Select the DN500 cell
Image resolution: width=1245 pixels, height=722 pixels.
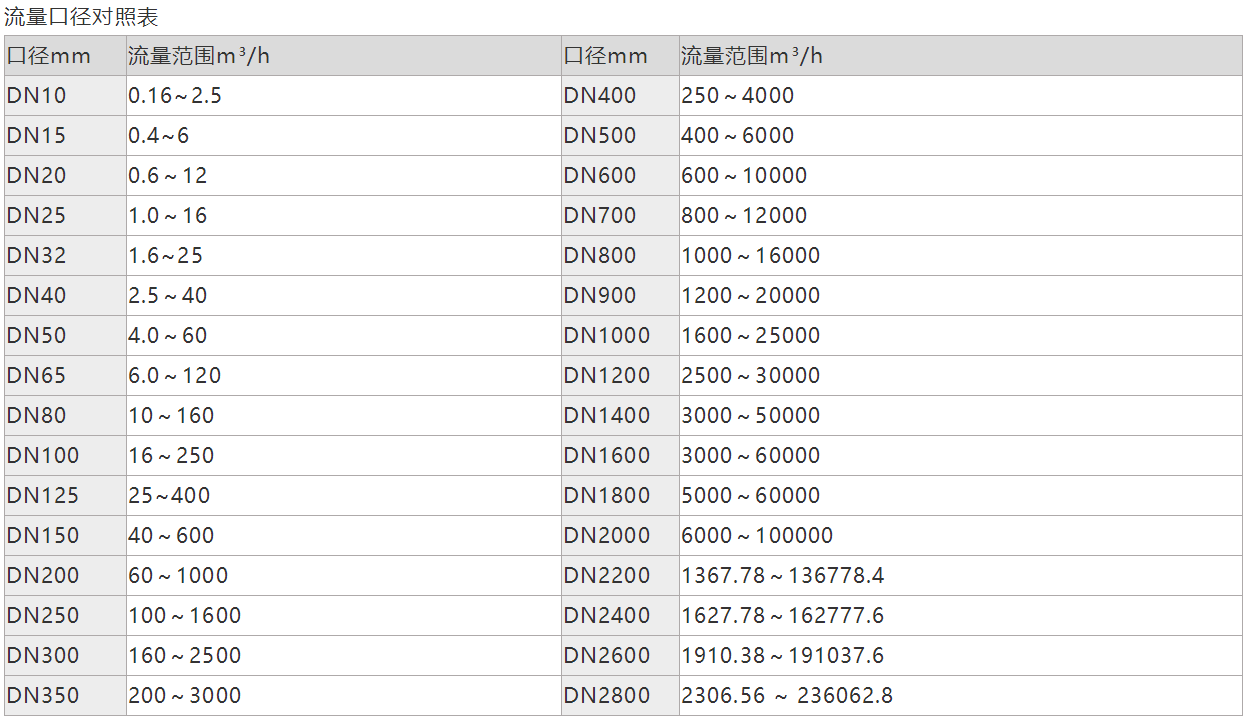tap(600, 136)
